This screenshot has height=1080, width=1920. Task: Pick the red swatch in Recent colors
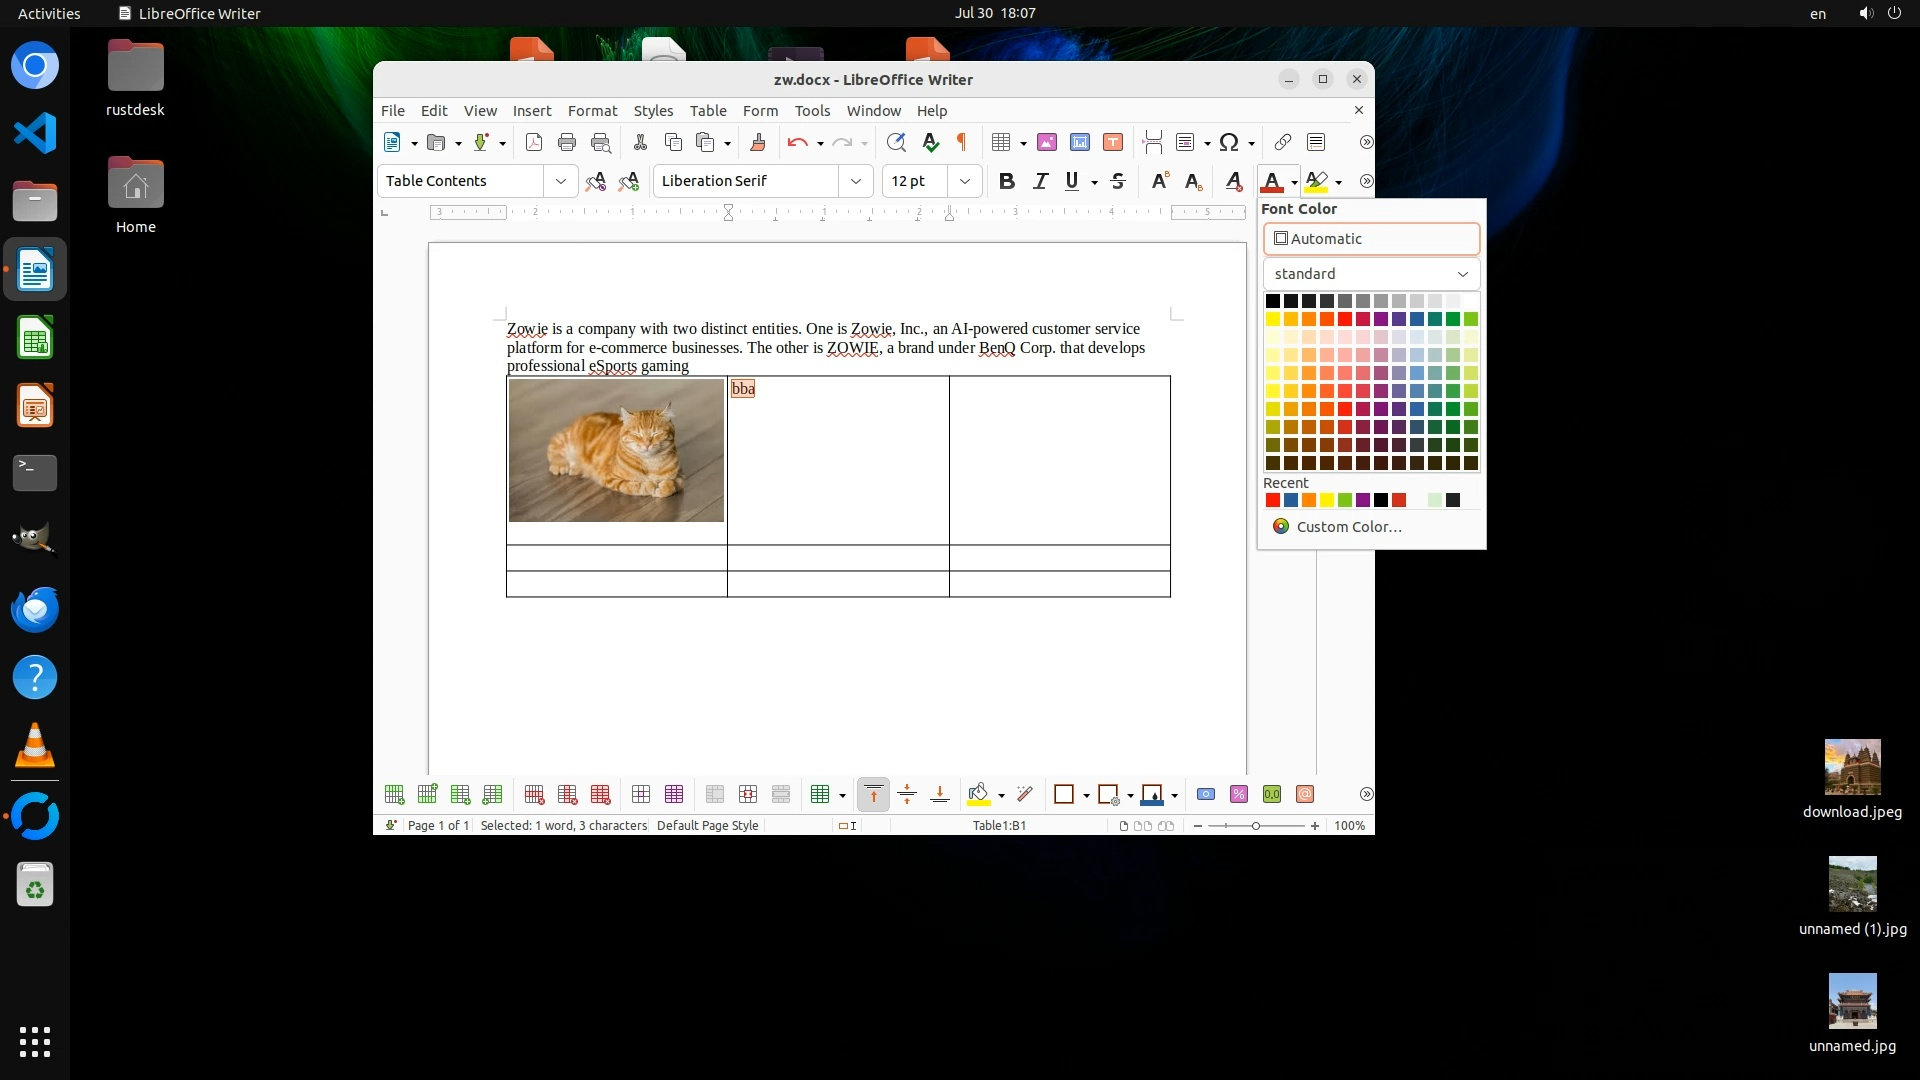click(x=1273, y=501)
